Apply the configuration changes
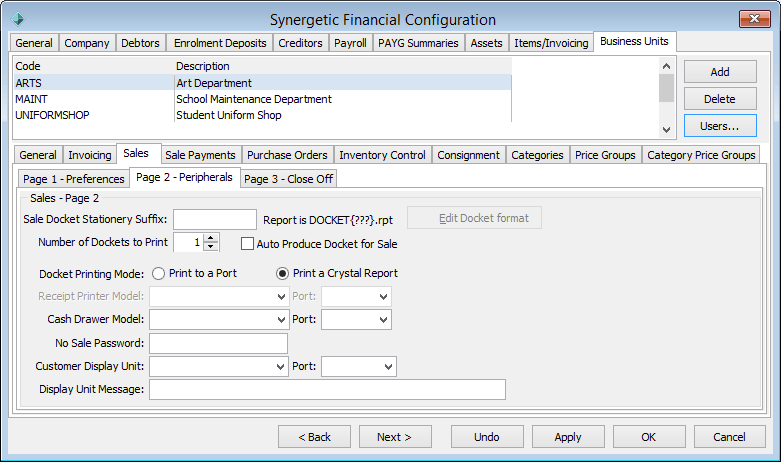This screenshot has height=462, width=781. pyautogui.click(x=568, y=437)
